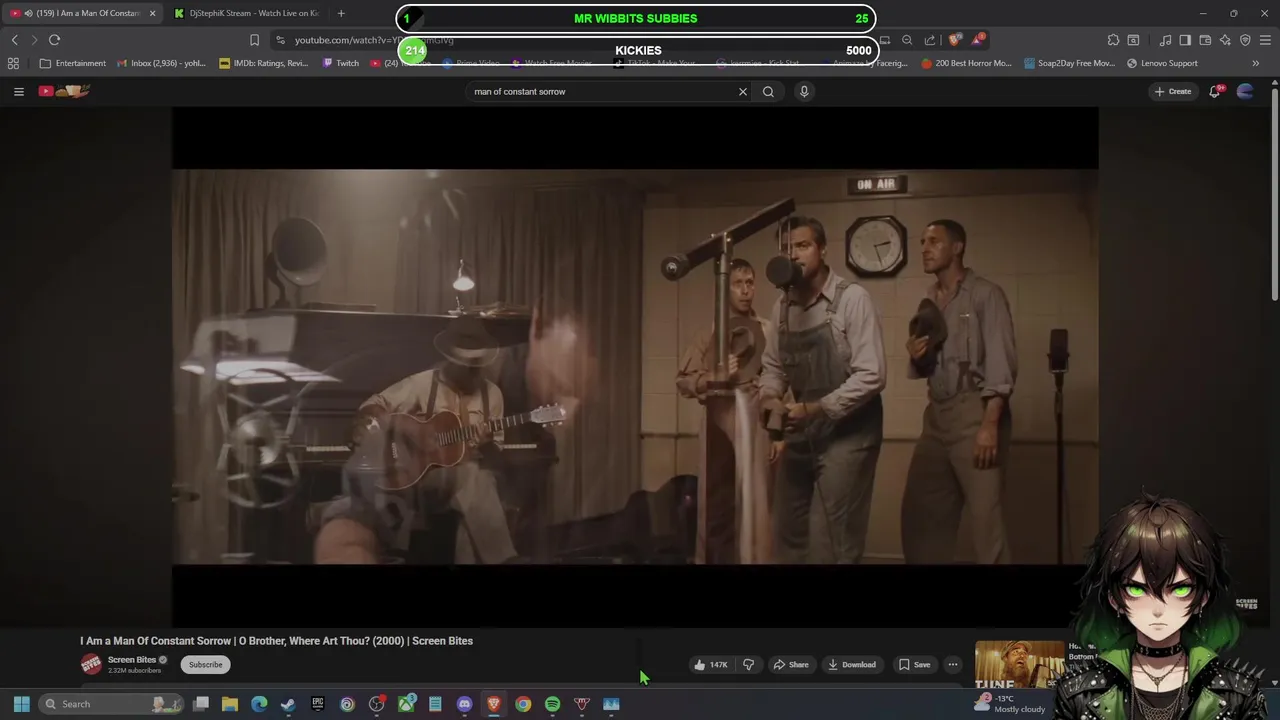Toggle the browser sidebar panel
Image resolution: width=1280 pixels, height=720 pixels.
[1185, 40]
